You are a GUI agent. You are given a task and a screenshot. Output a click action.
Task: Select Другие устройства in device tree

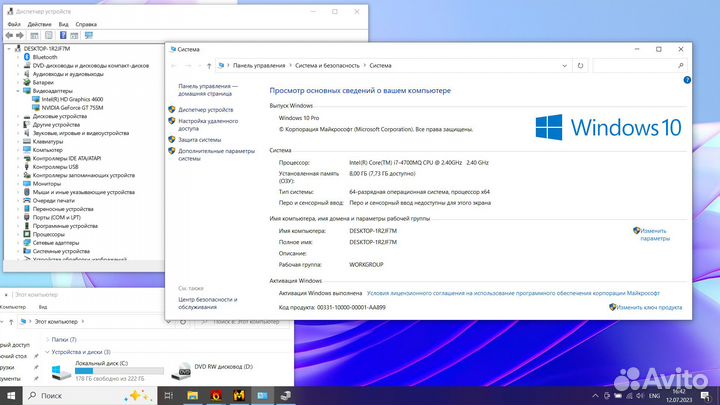(x=56, y=124)
